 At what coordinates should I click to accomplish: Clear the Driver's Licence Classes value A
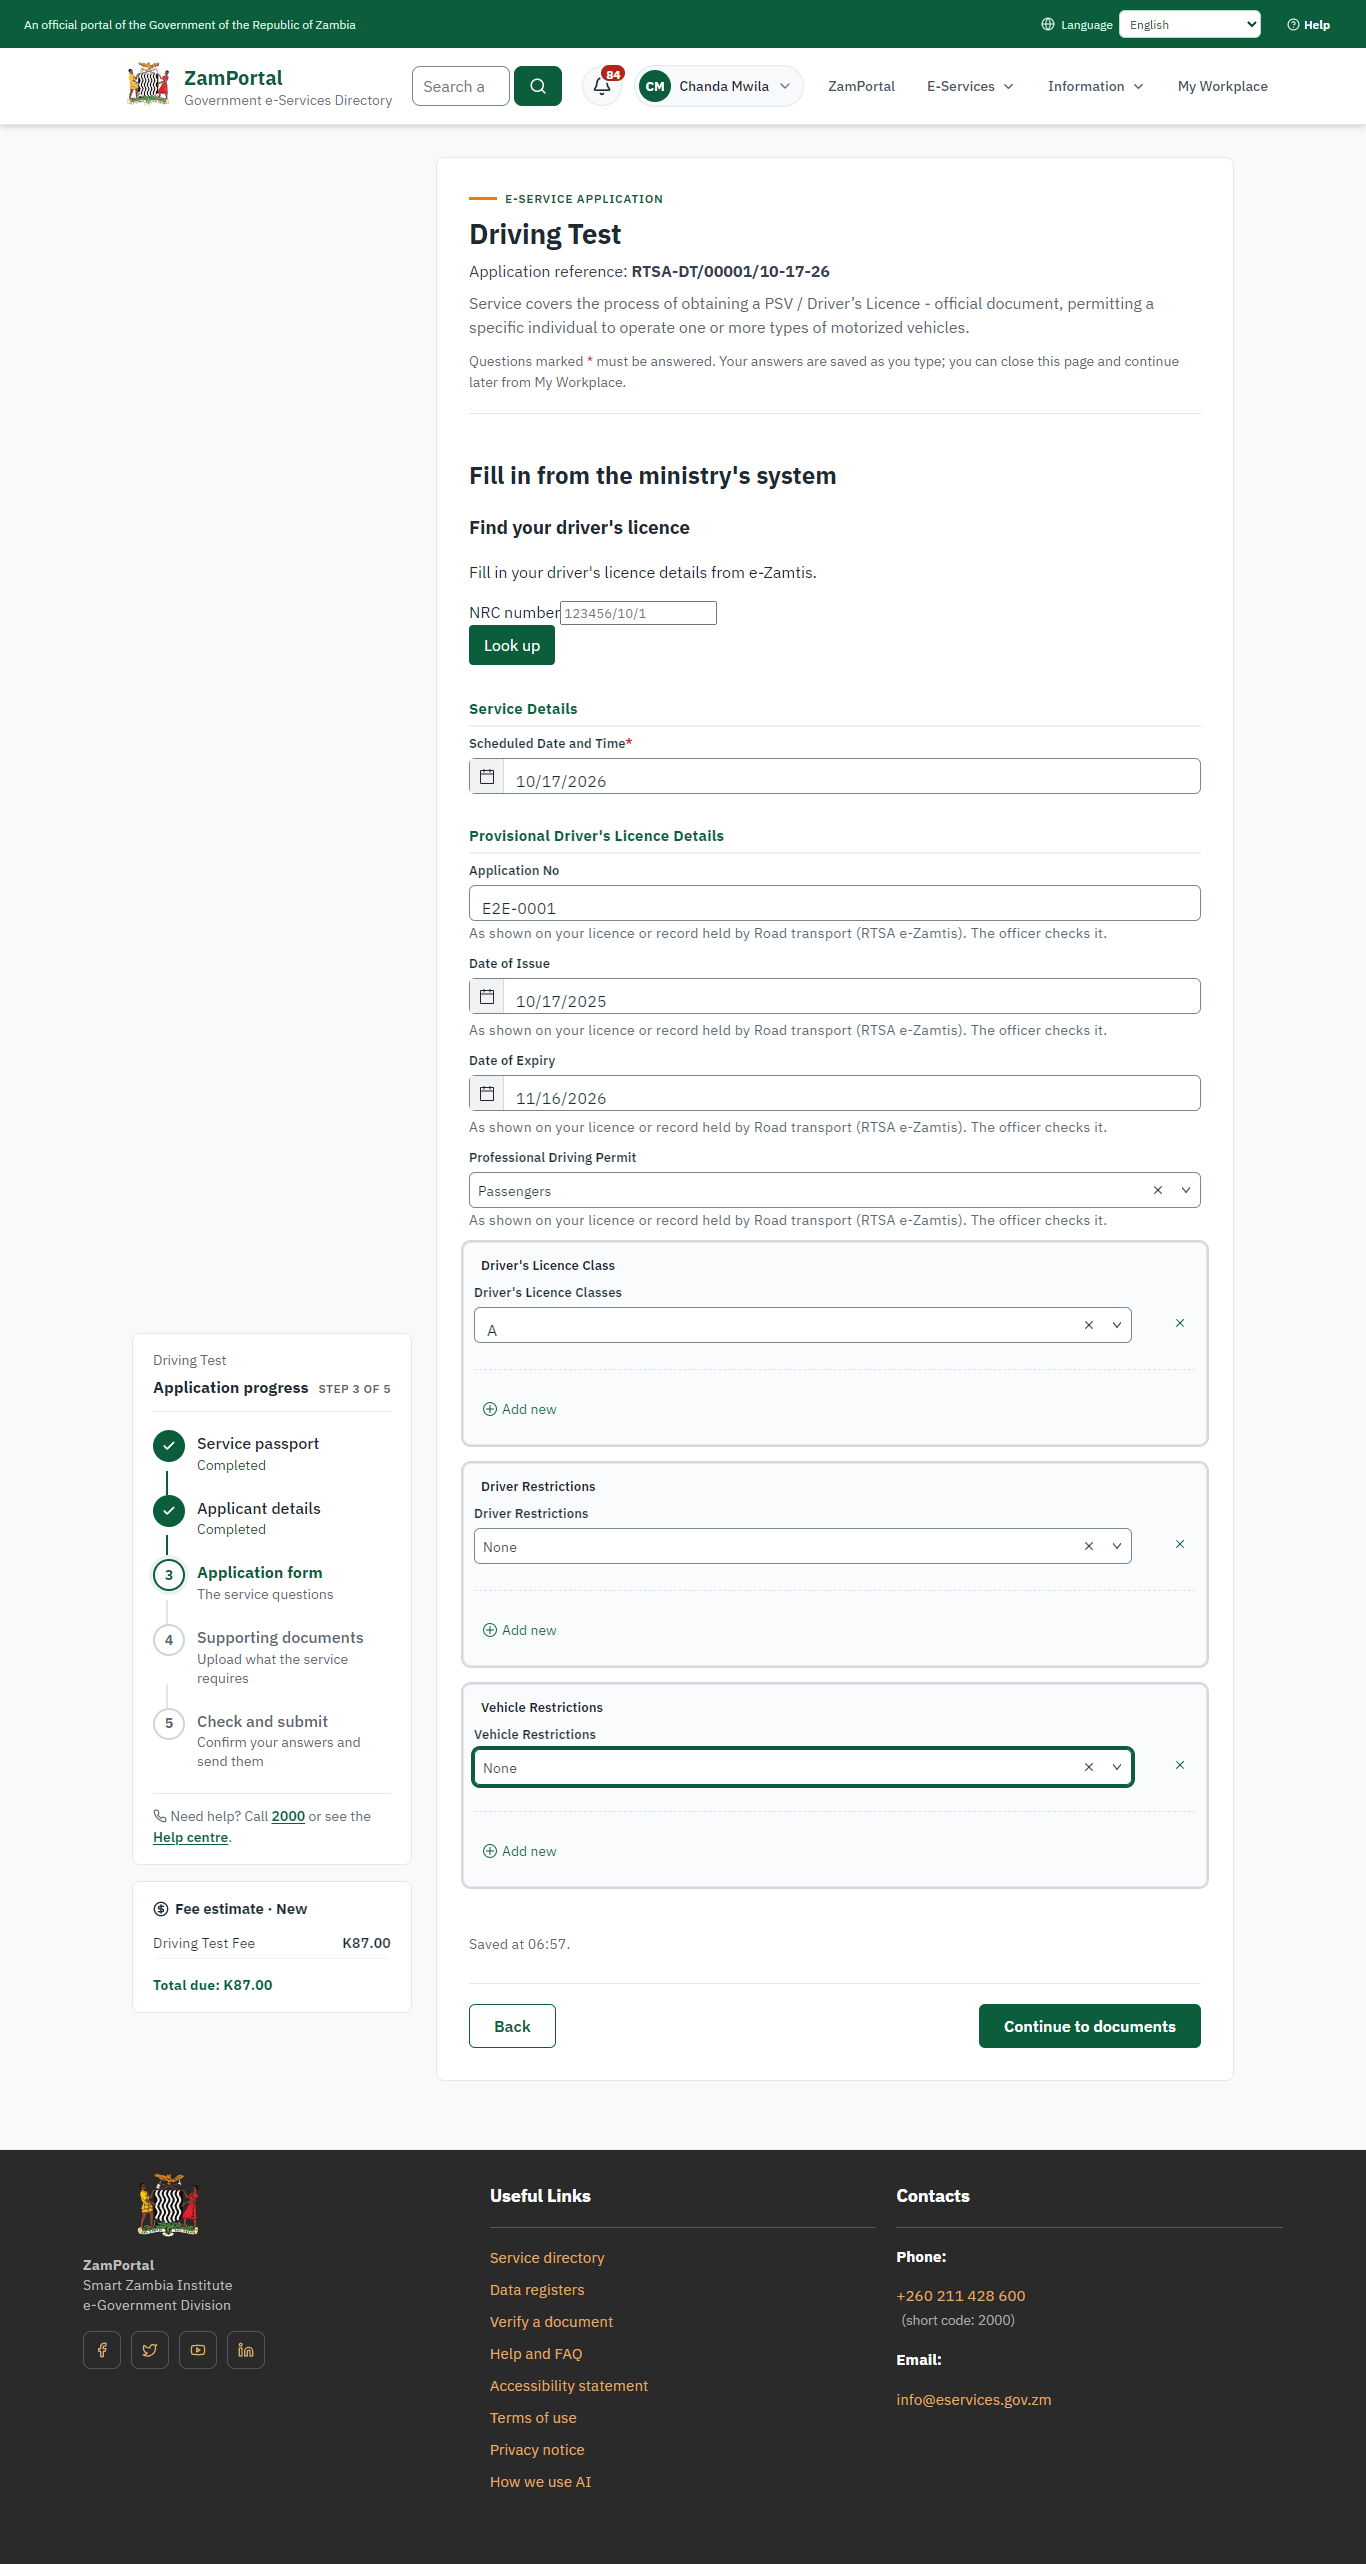[1089, 1325]
